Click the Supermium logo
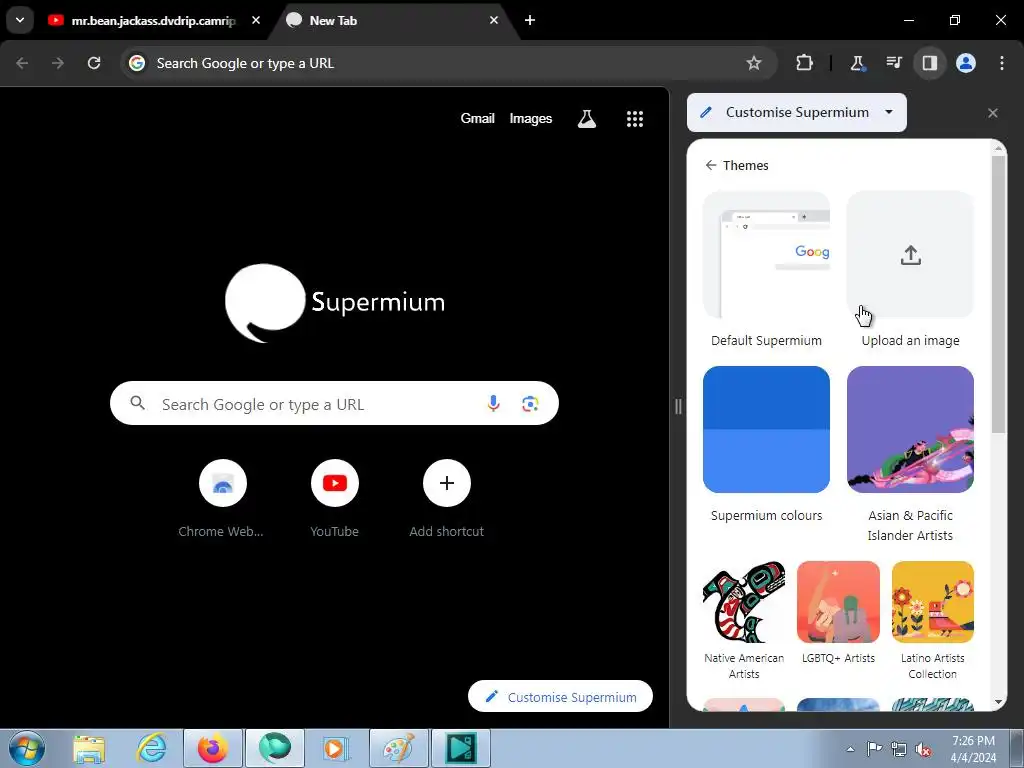Image resolution: width=1024 pixels, height=768 pixels. 334,302
